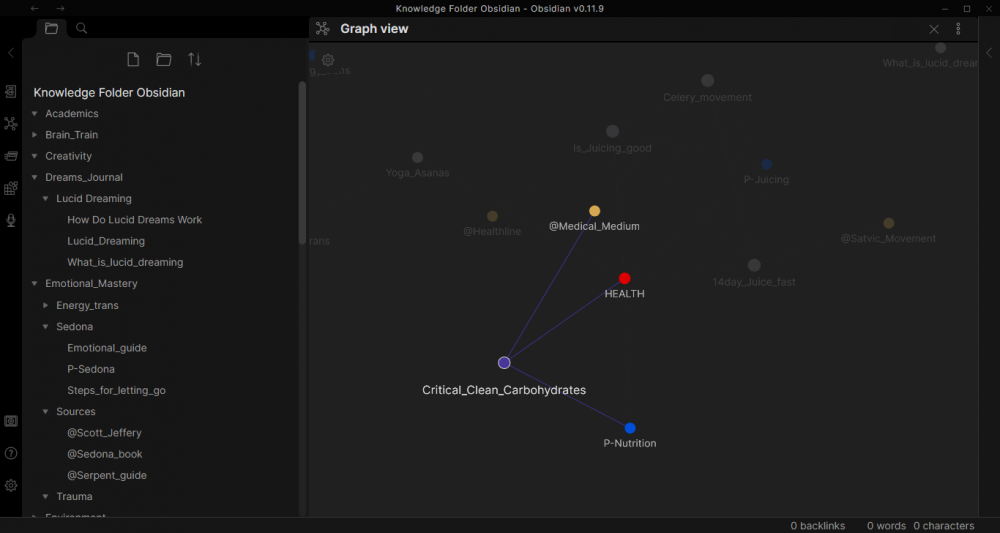1000x533 pixels.
Task: Collapse the Dreams_Journal folder
Action: coord(34,177)
